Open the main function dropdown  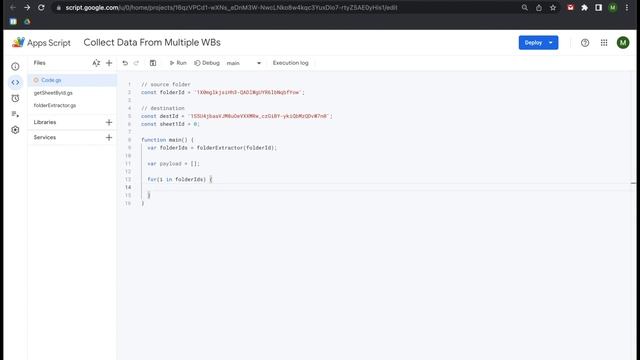click(x=244, y=63)
